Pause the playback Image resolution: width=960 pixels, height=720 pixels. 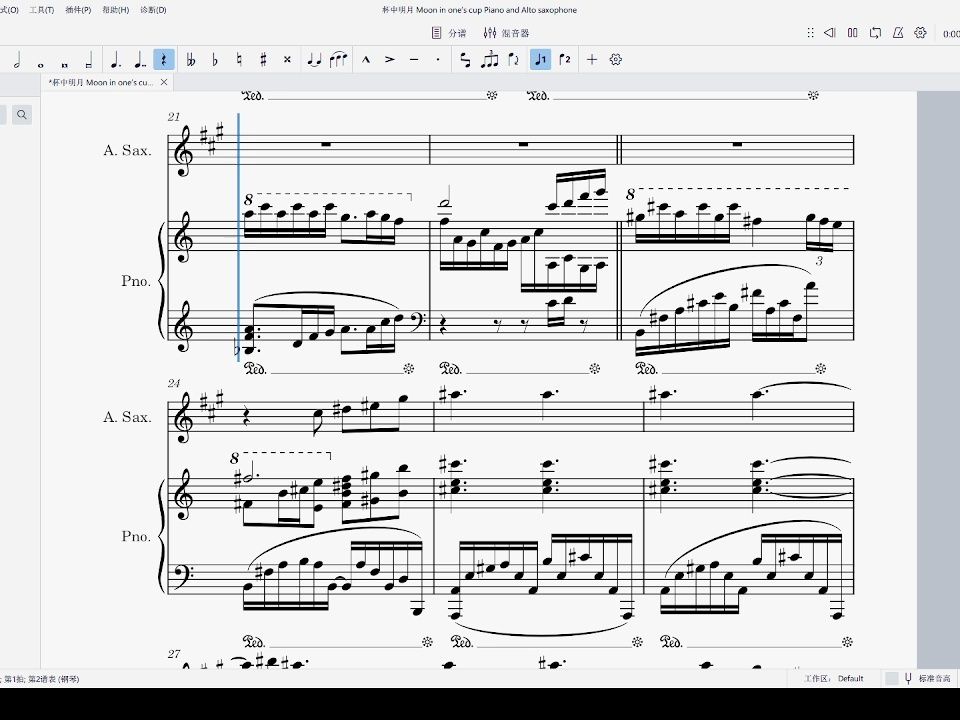point(852,33)
